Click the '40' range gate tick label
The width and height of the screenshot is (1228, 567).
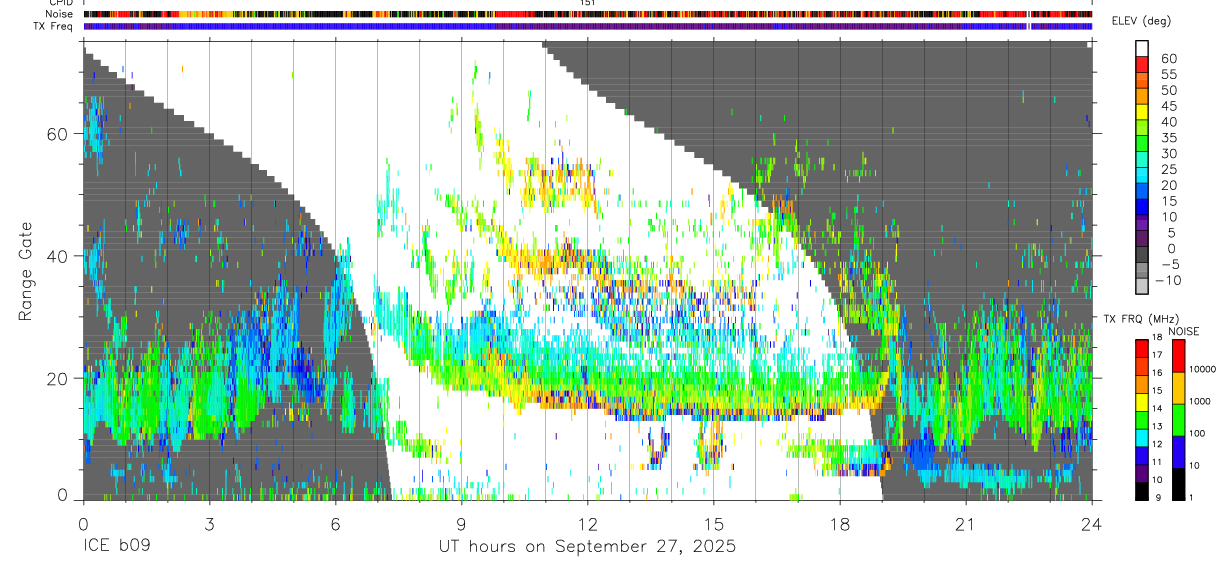point(57,256)
